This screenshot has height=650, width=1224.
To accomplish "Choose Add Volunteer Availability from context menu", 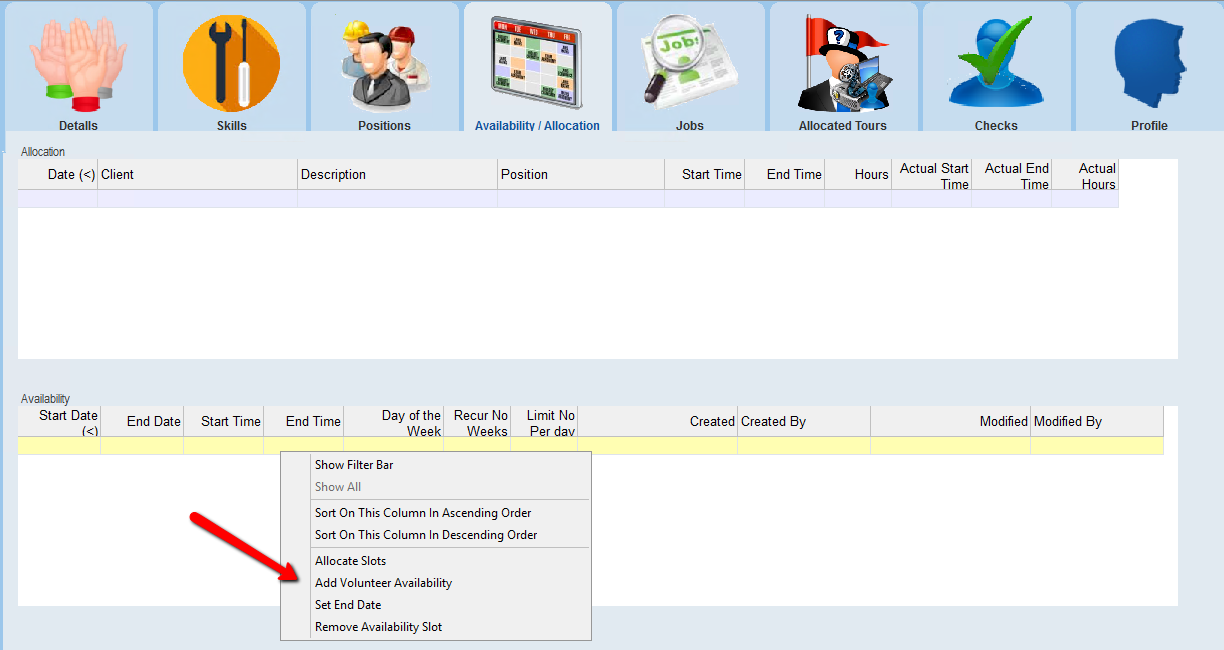I will 383,583.
